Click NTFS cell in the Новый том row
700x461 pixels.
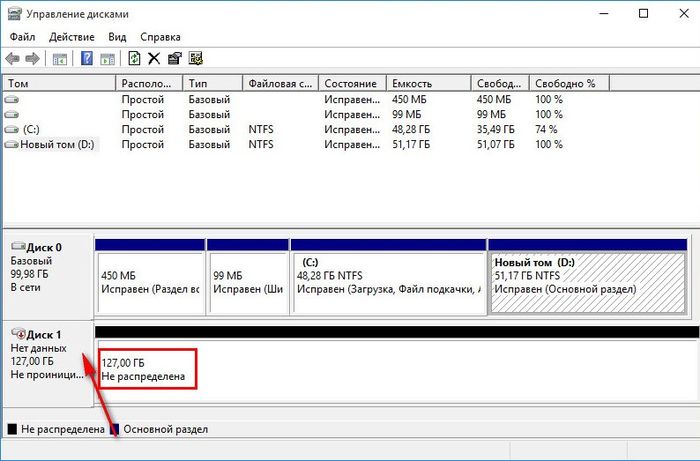click(x=261, y=145)
